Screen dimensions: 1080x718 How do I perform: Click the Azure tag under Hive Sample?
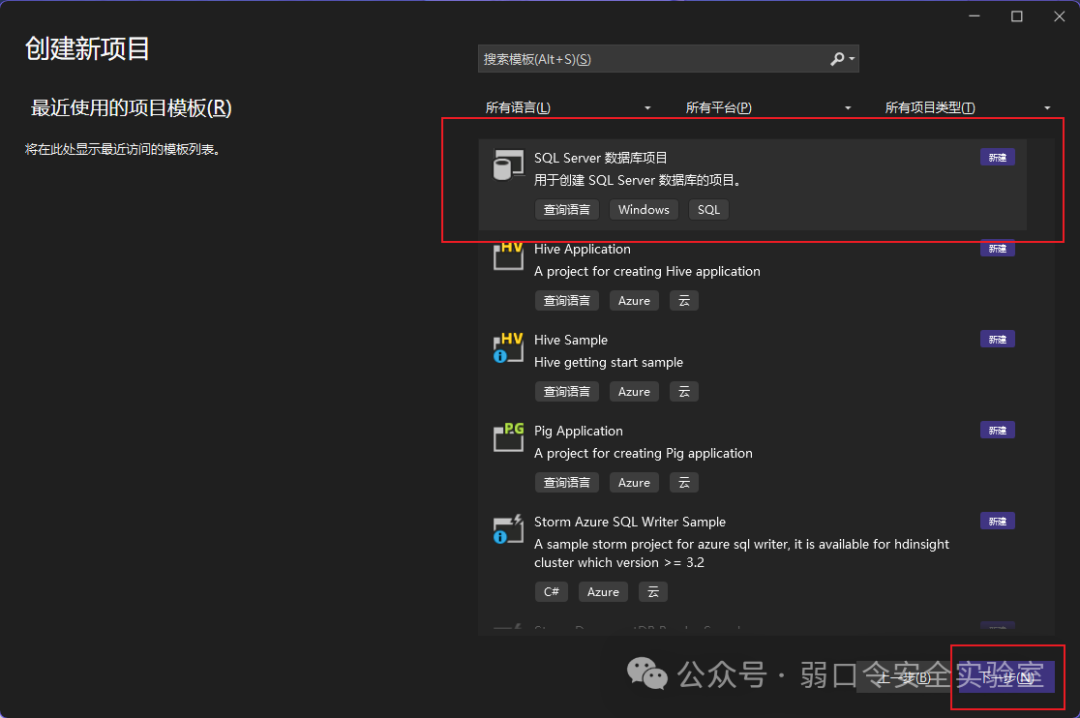[x=634, y=391]
